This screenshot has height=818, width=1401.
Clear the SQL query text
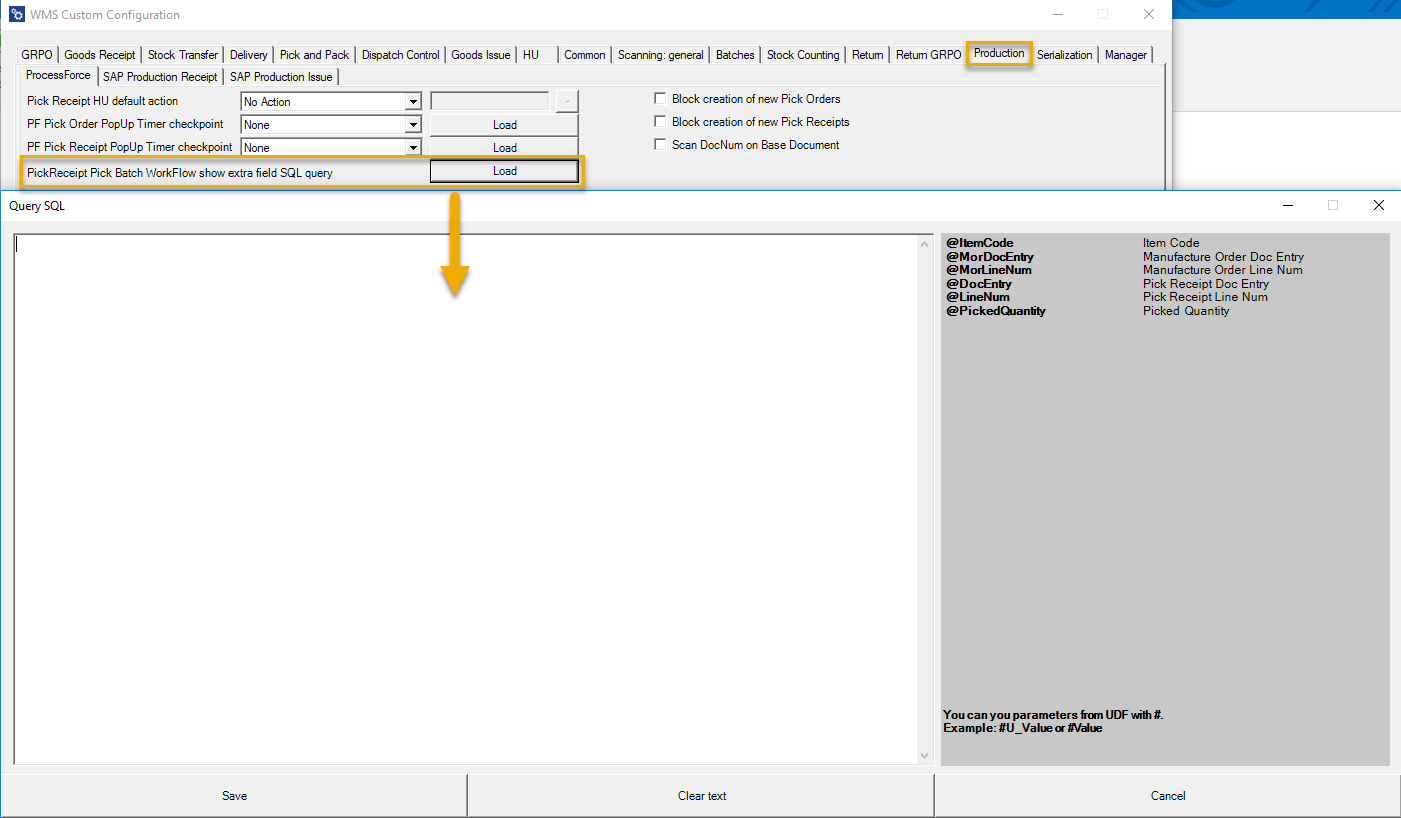(x=700, y=795)
